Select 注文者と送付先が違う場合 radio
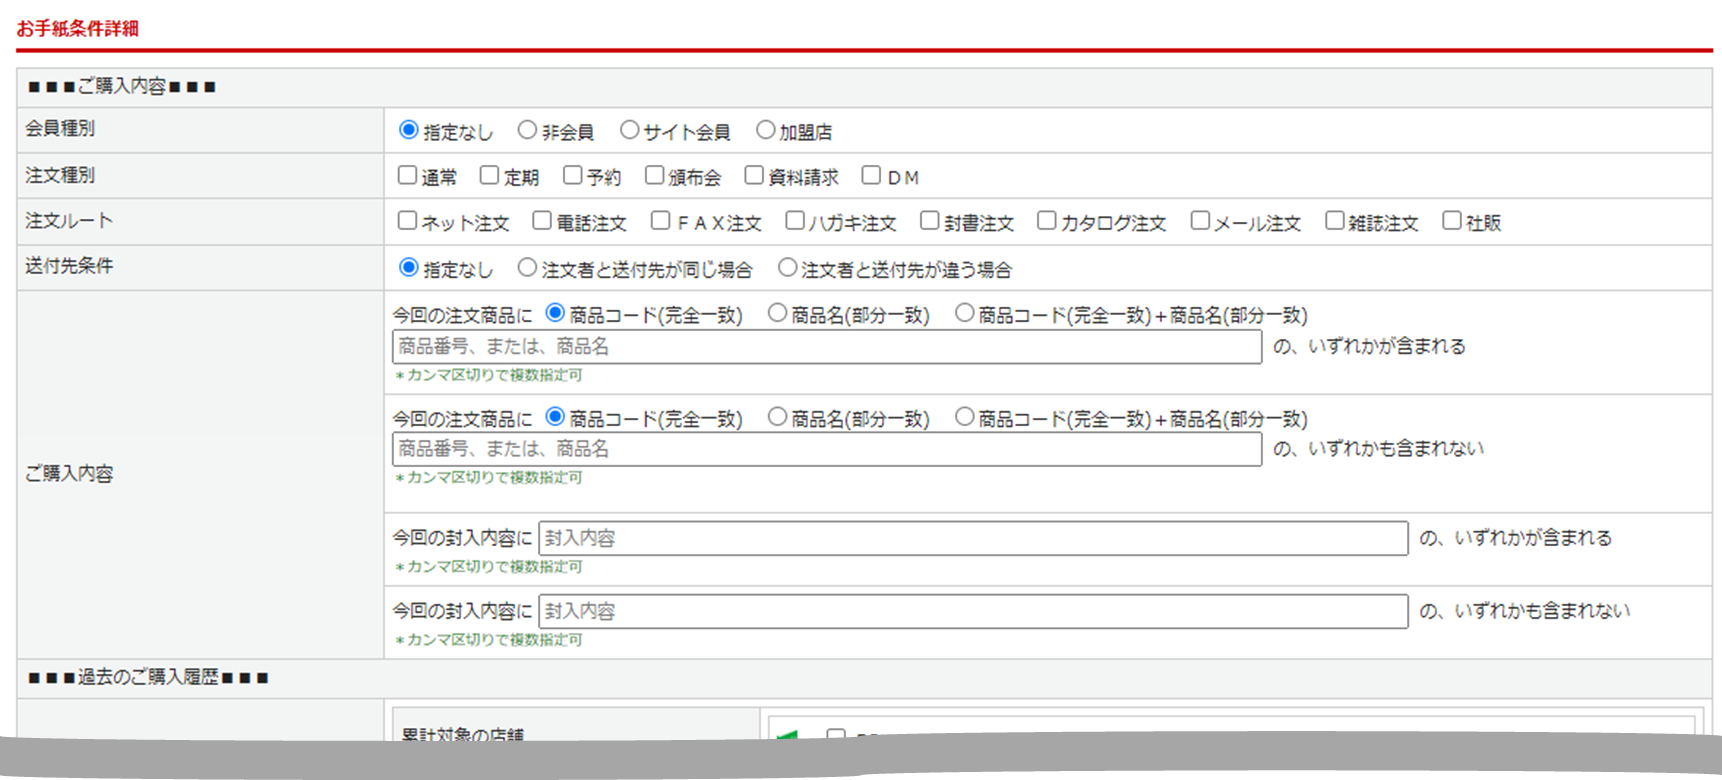 787,267
